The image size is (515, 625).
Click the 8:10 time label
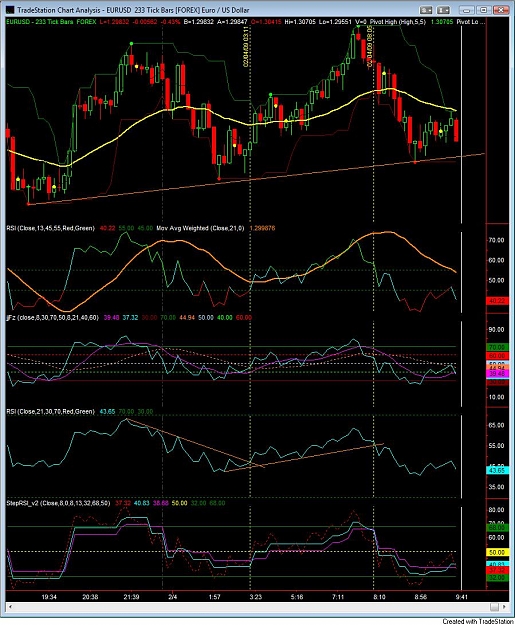click(x=379, y=597)
